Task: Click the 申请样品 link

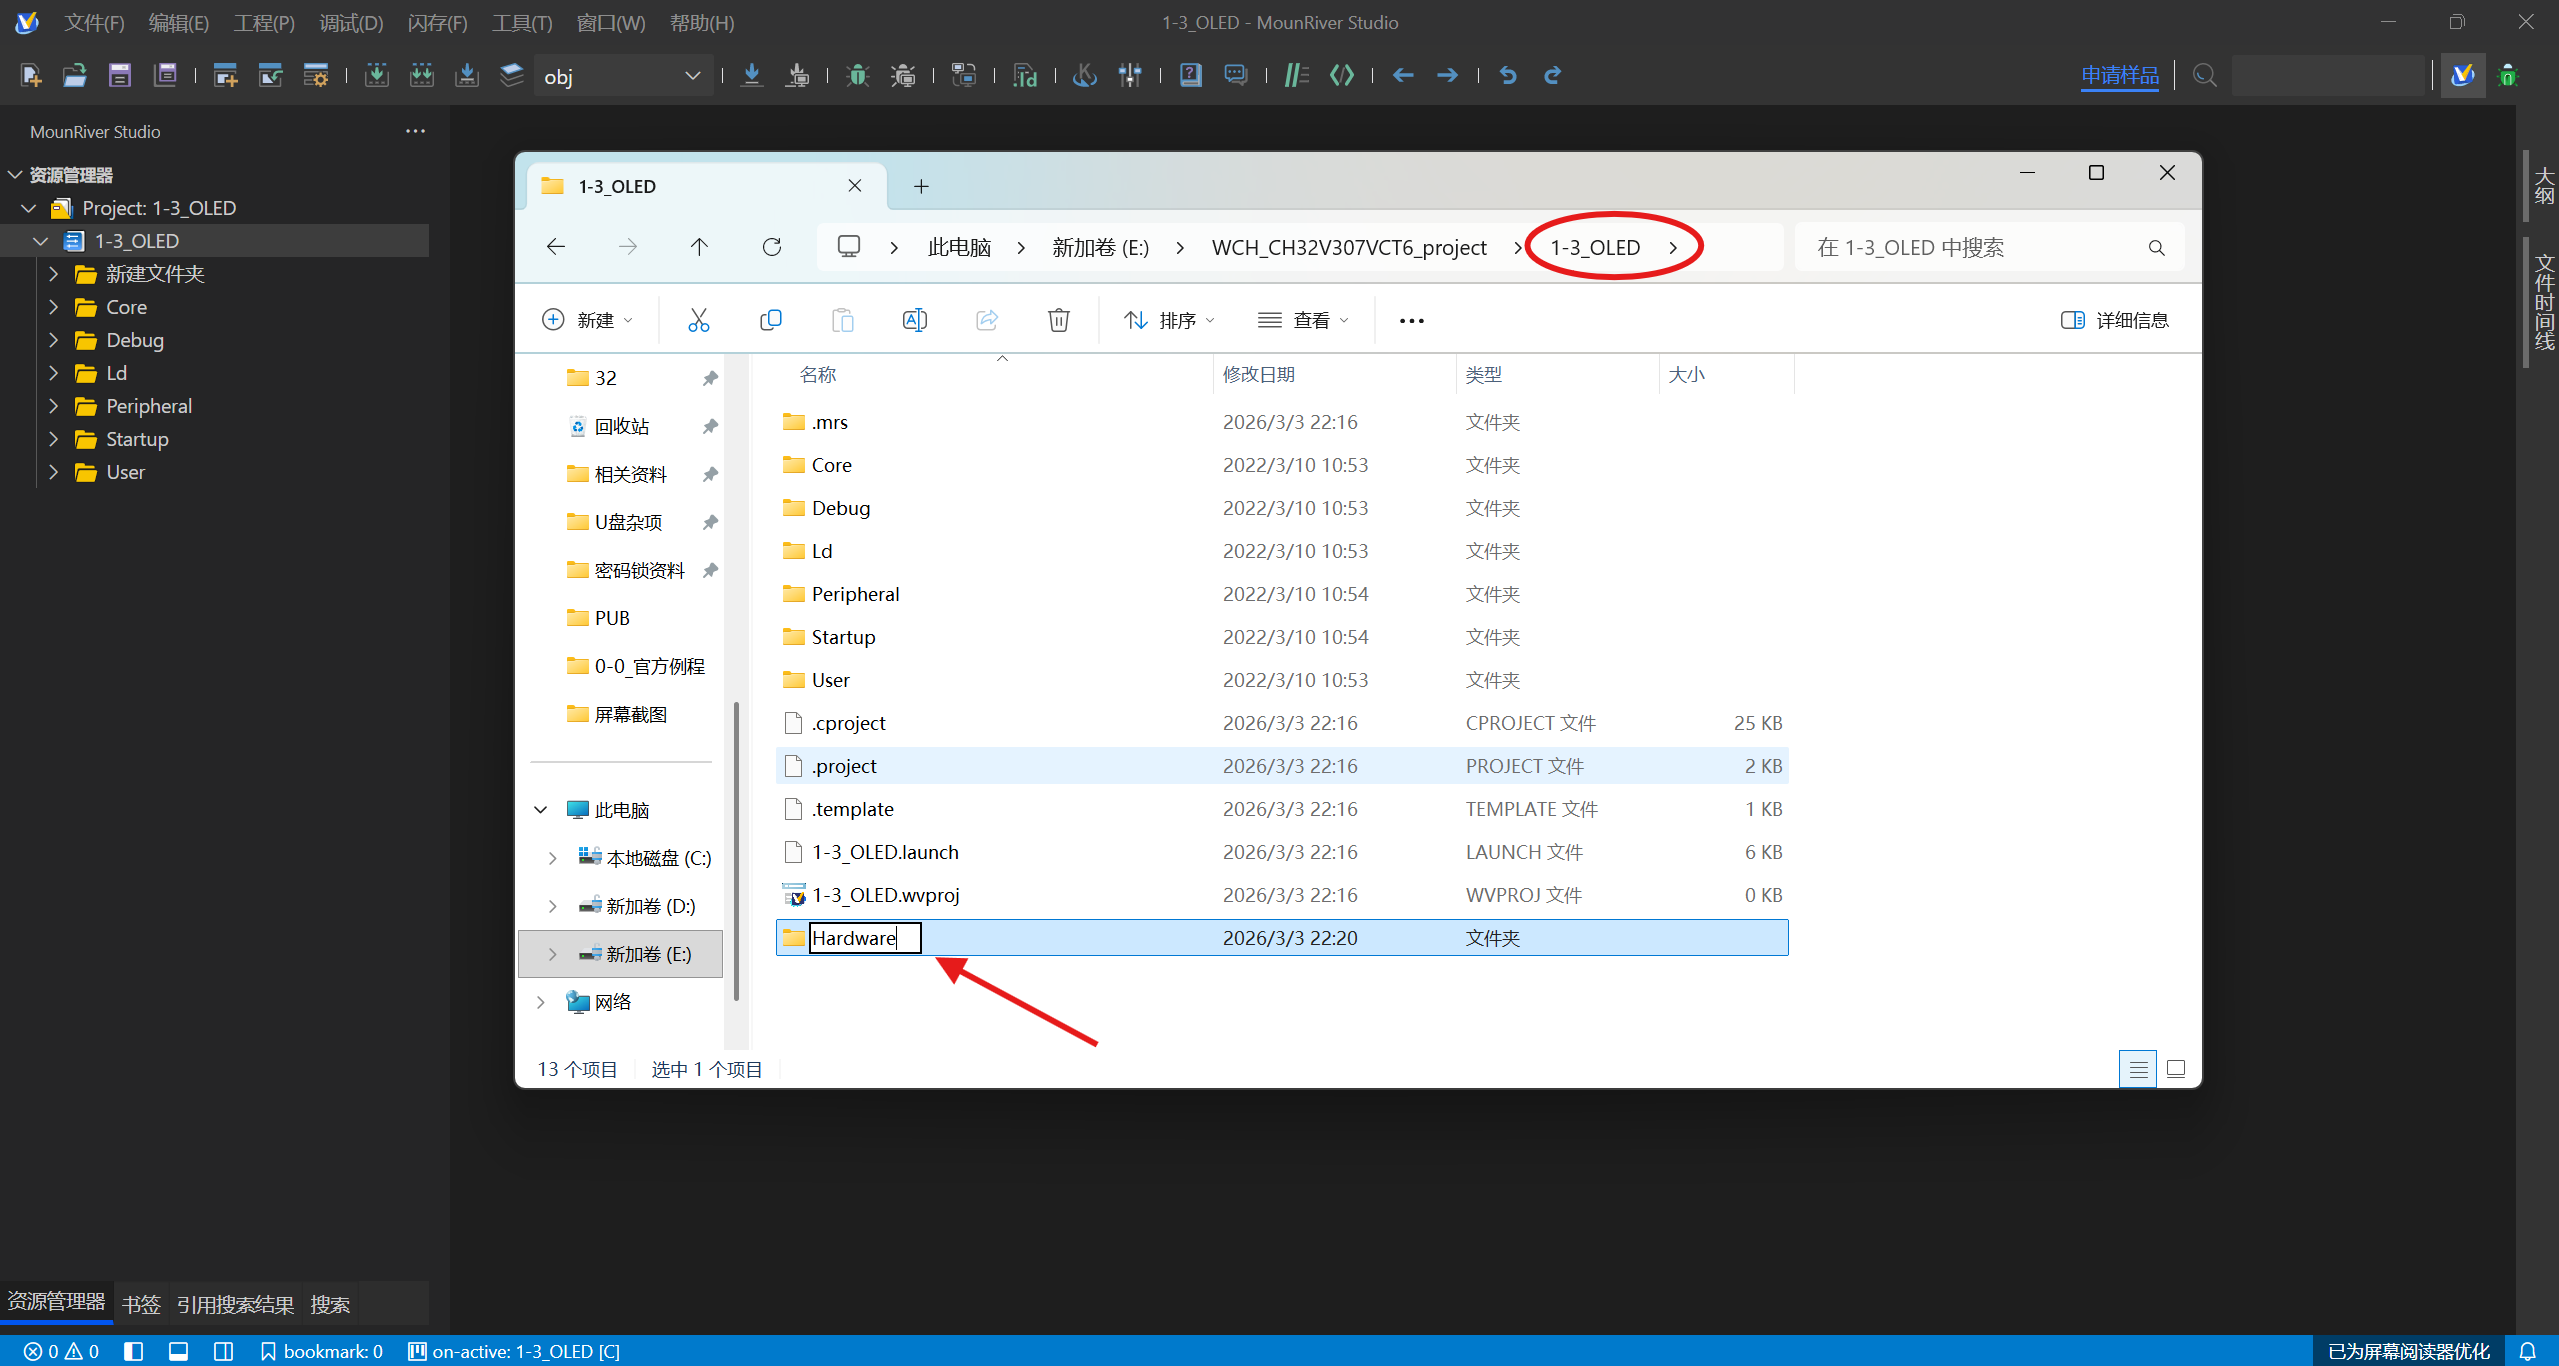Action: tap(2120, 75)
